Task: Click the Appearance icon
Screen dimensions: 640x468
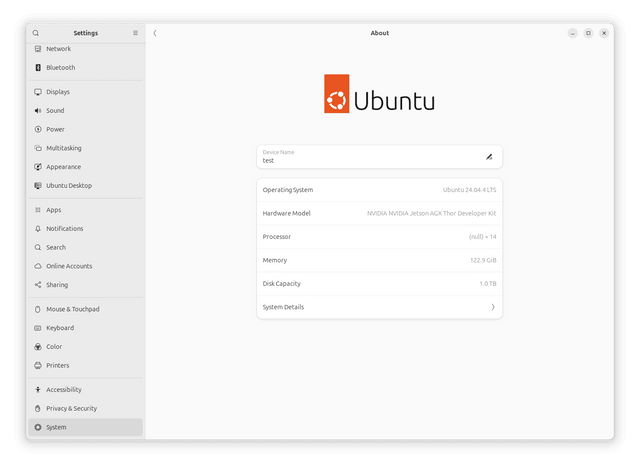Action: (x=38, y=167)
